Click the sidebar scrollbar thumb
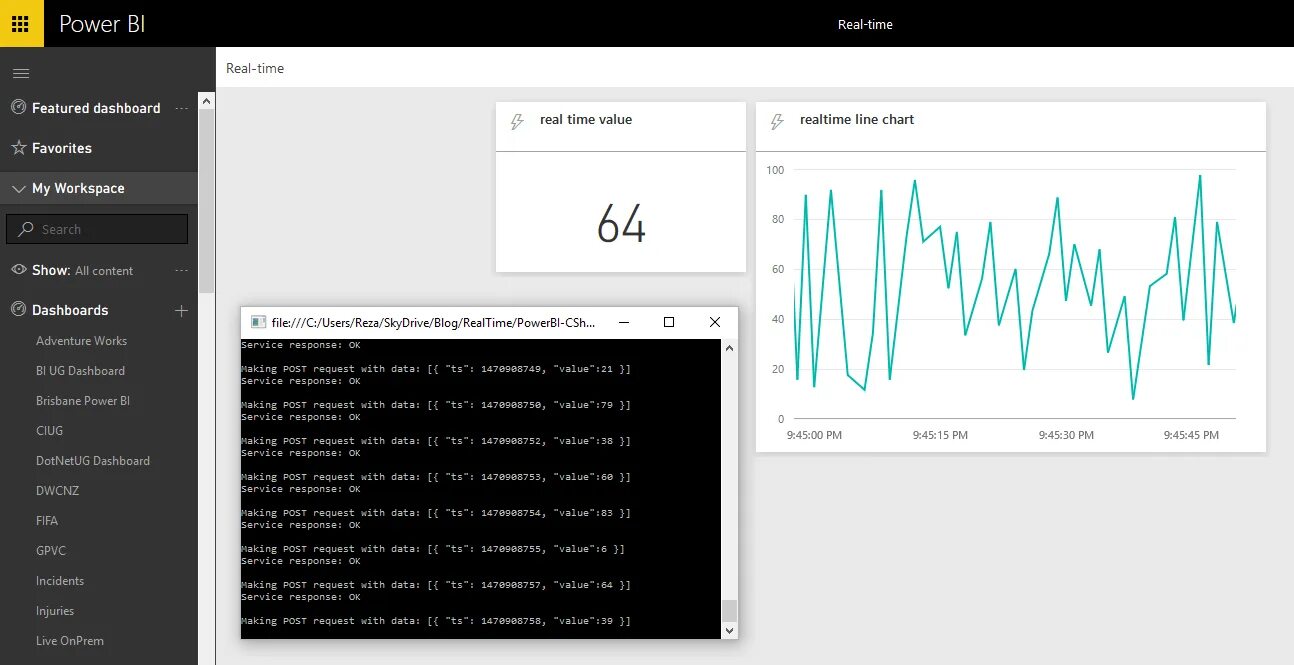The height and width of the screenshot is (665, 1294). click(206, 200)
